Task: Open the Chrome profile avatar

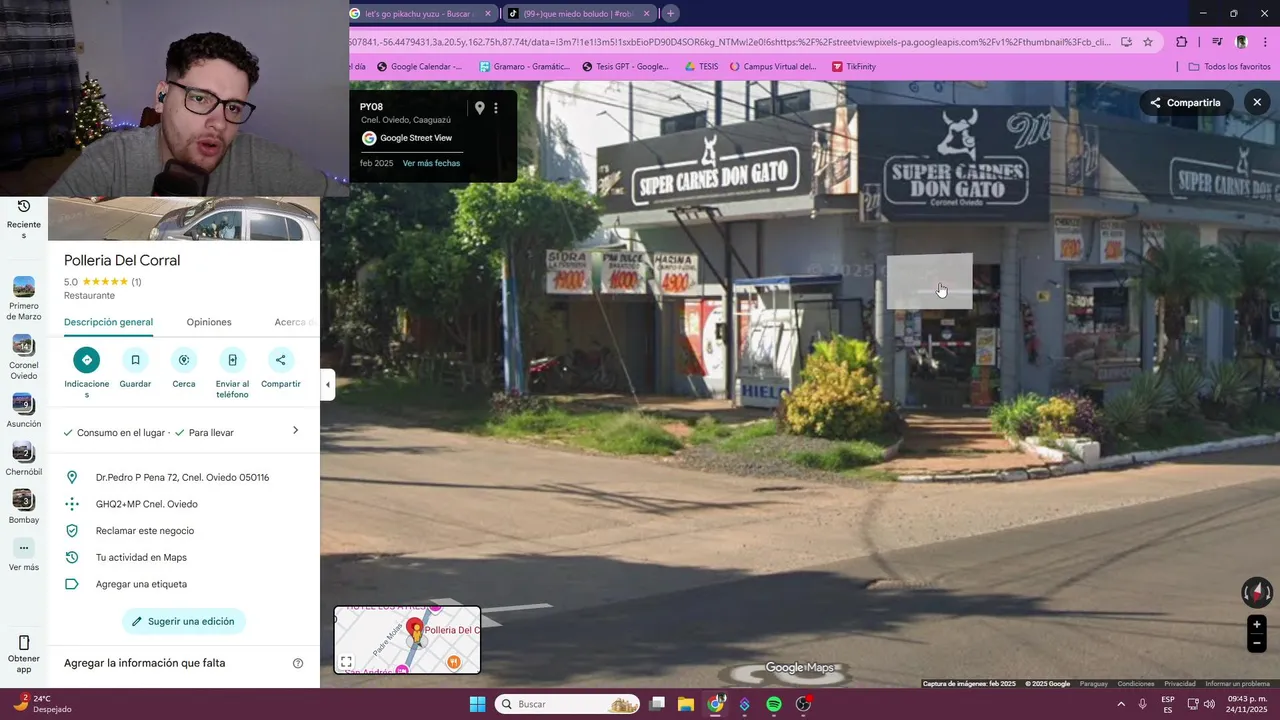Action: point(1241,42)
